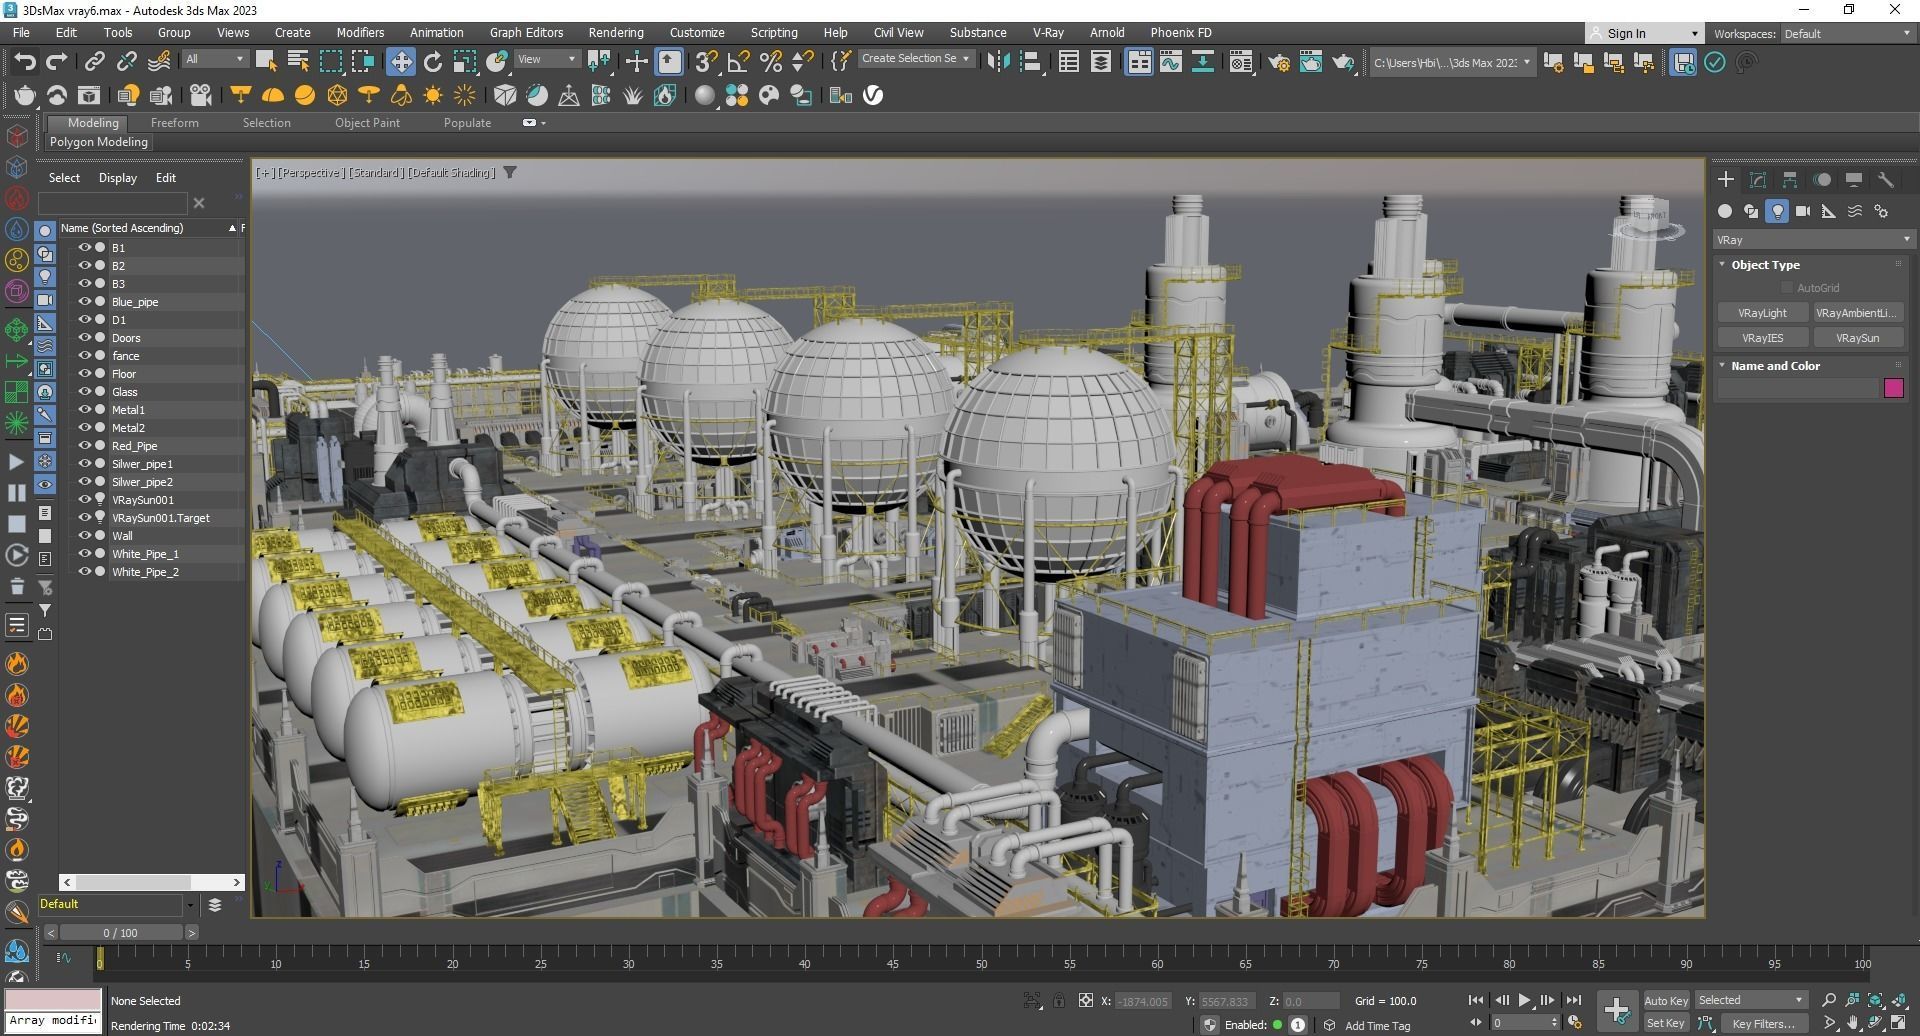
Task: Toggle Percent Snap icon
Action: 770,62
